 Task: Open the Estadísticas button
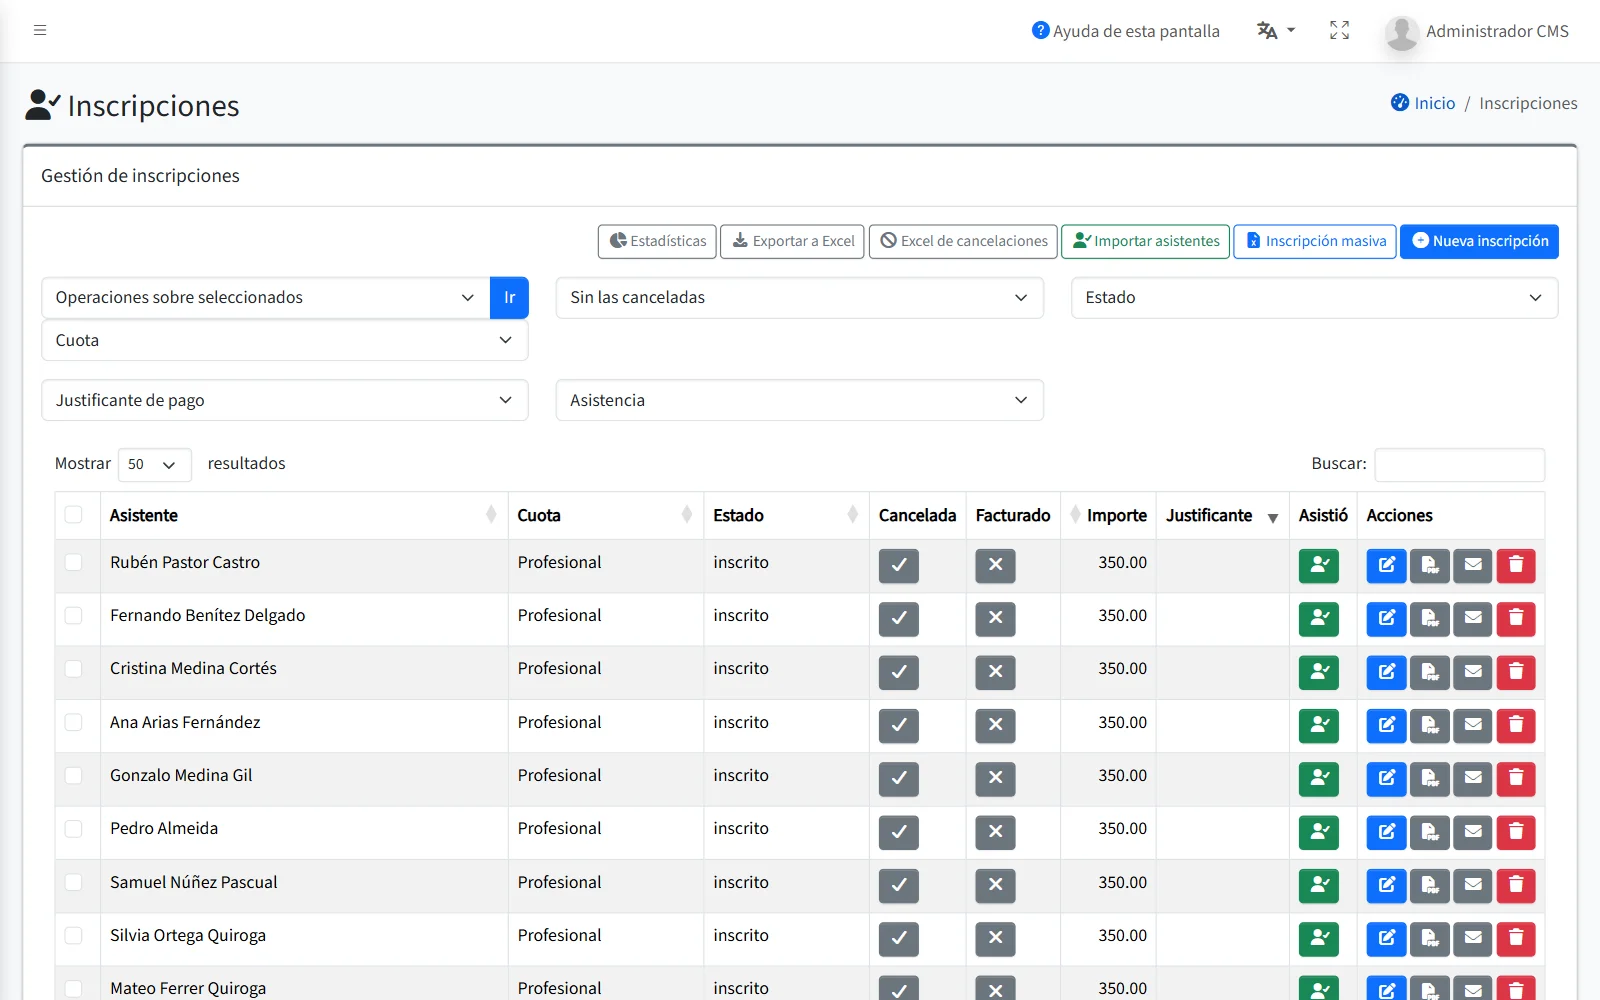[x=657, y=241]
